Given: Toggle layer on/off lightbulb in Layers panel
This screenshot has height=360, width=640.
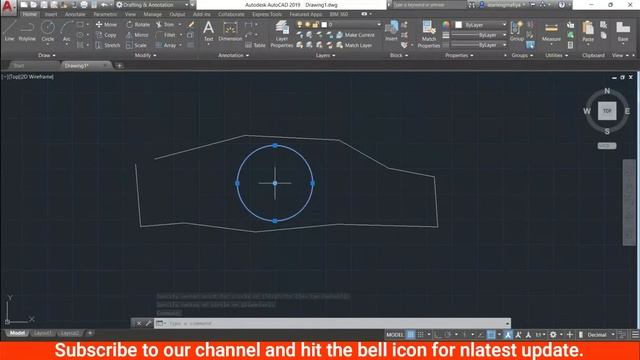Looking at the screenshot, I should tap(300, 24).
